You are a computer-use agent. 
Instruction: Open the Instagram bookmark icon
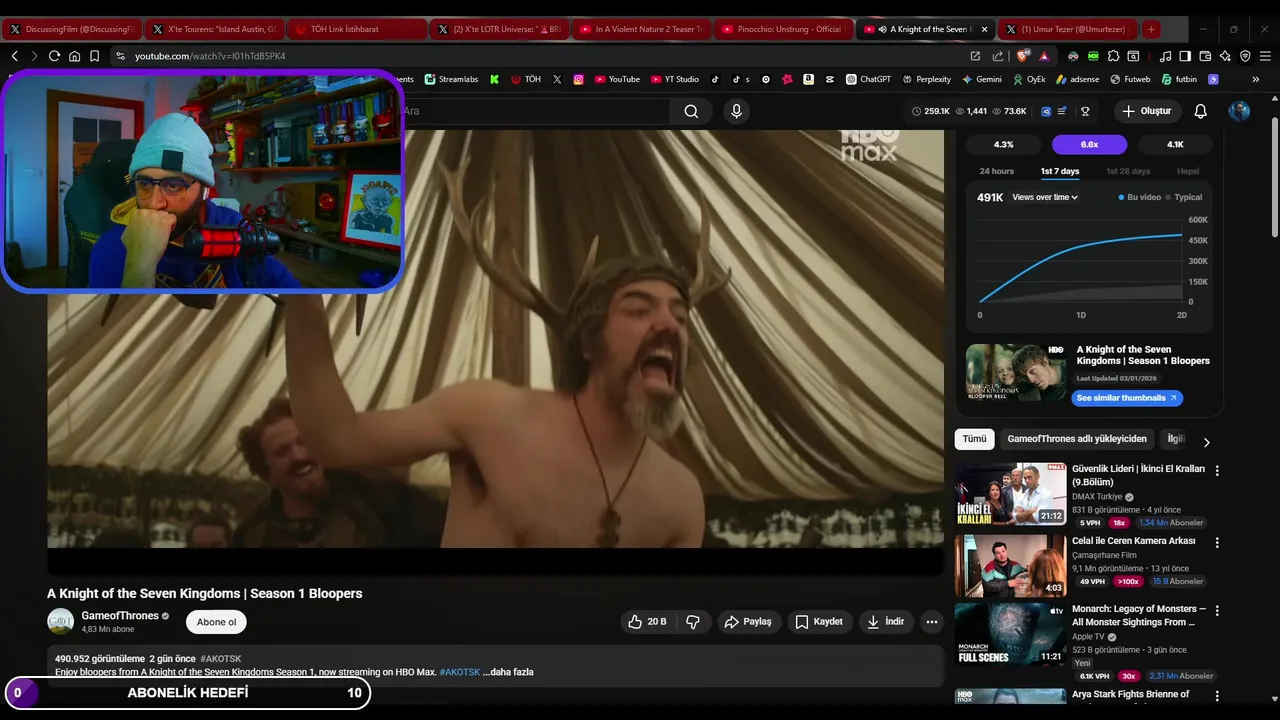(578, 79)
